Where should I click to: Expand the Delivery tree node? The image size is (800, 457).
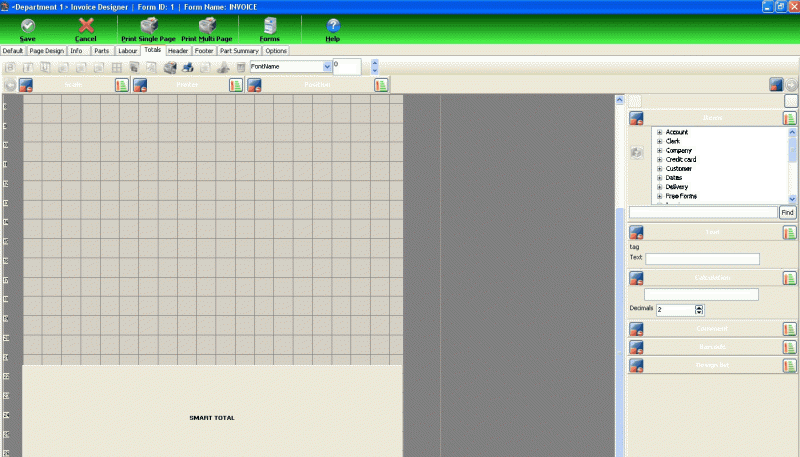pyautogui.click(x=659, y=187)
